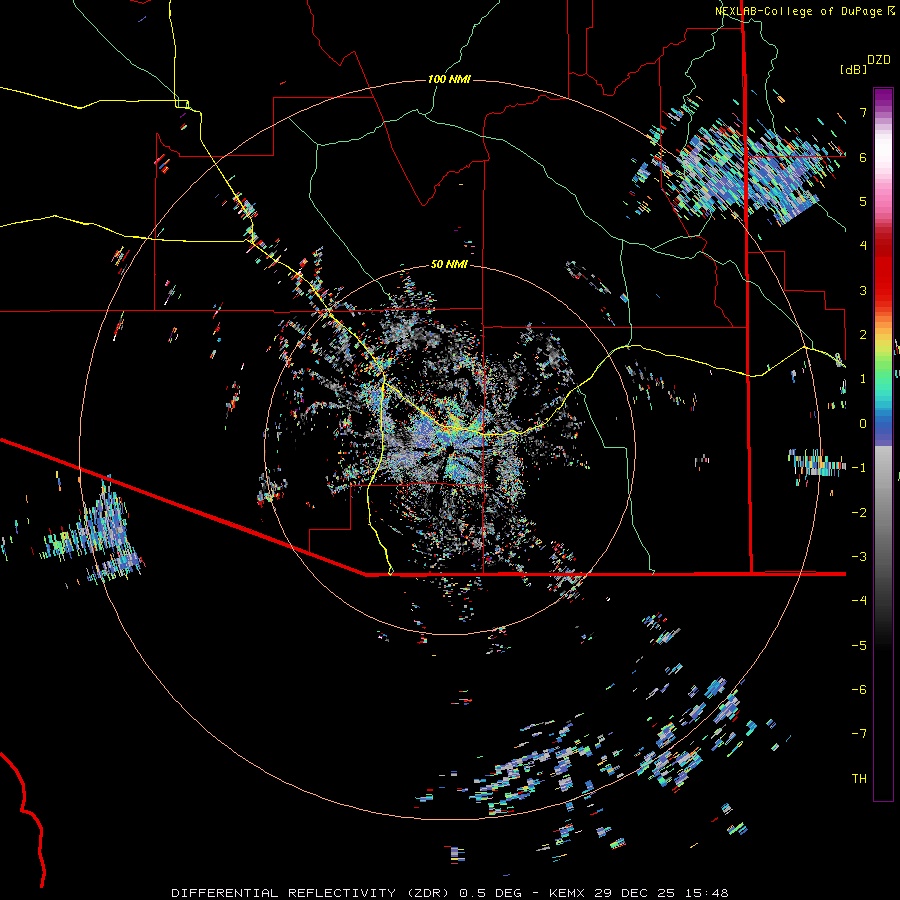Click the 2 dB label on color scale
The image size is (900, 900).
pos(863,335)
